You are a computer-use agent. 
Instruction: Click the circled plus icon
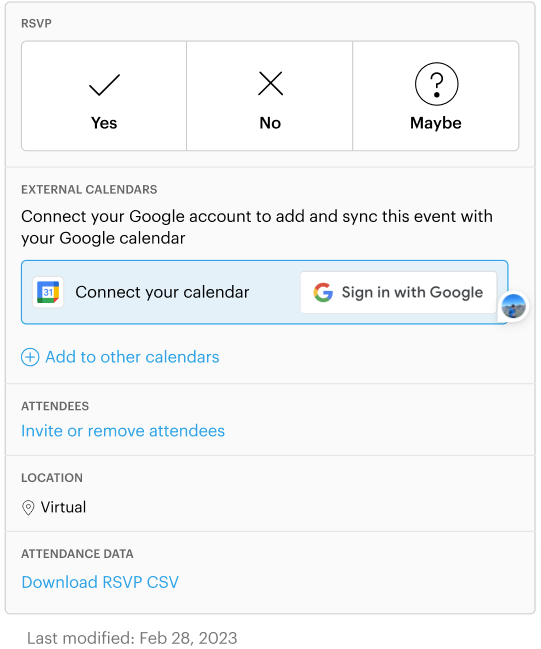click(x=30, y=357)
